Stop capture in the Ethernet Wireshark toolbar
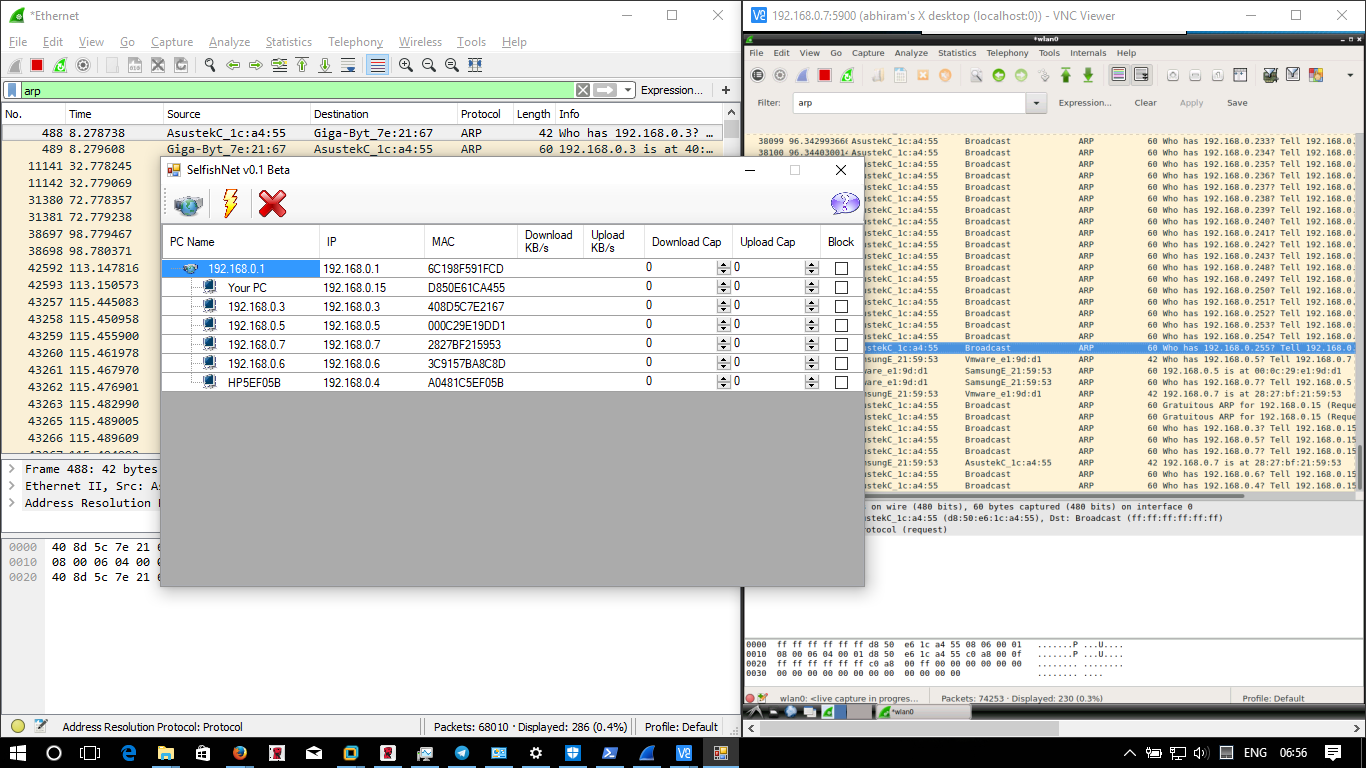Image resolution: width=1366 pixels, height=768 pixels. pyautogui.click(x=37, y=65)
